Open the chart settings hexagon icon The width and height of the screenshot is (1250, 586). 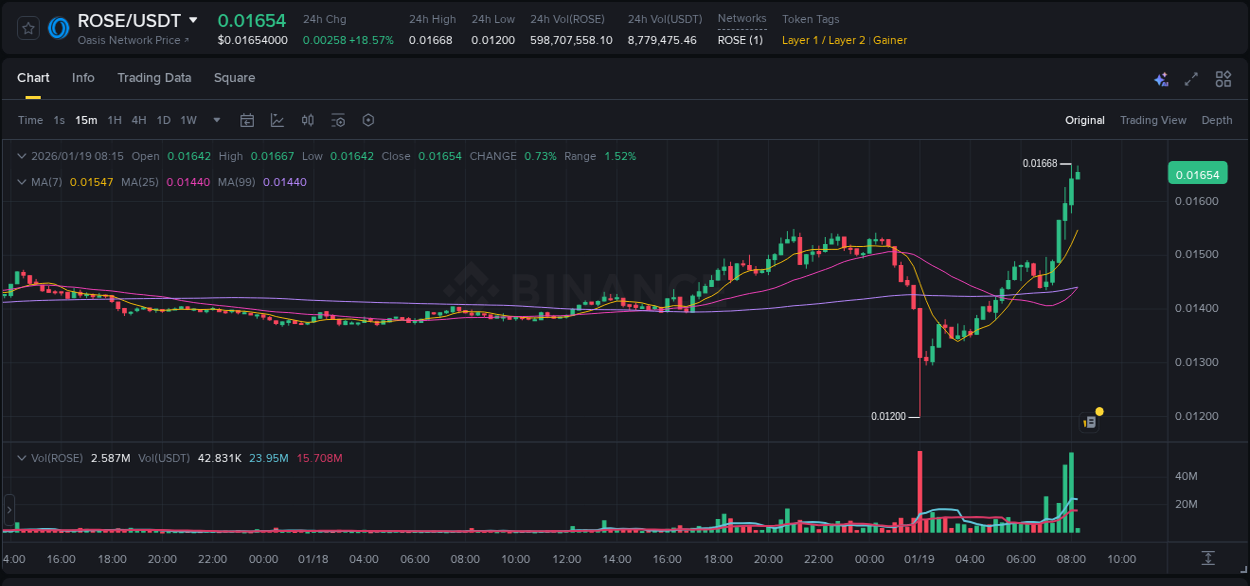coord(368,120)
